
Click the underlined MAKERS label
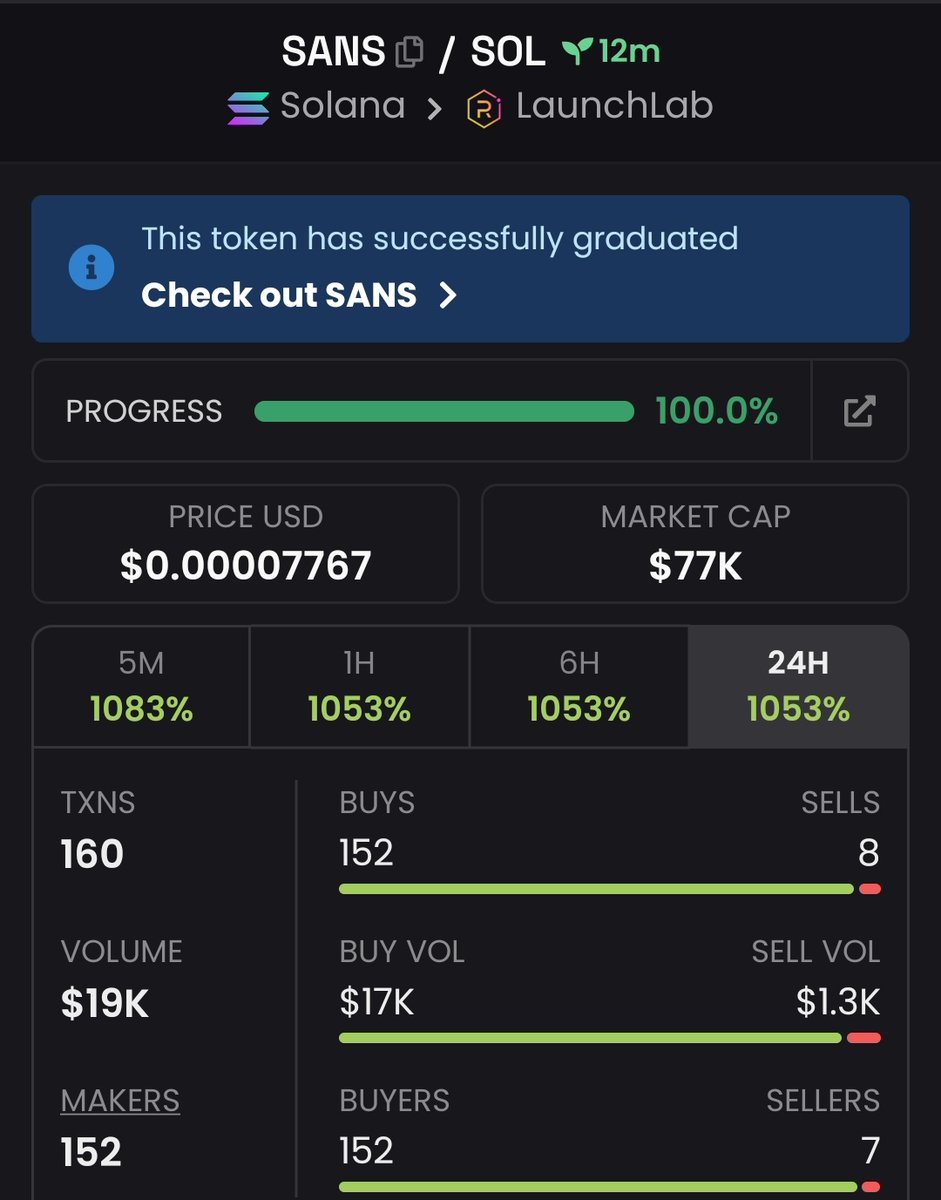(x=120, y=1101)
